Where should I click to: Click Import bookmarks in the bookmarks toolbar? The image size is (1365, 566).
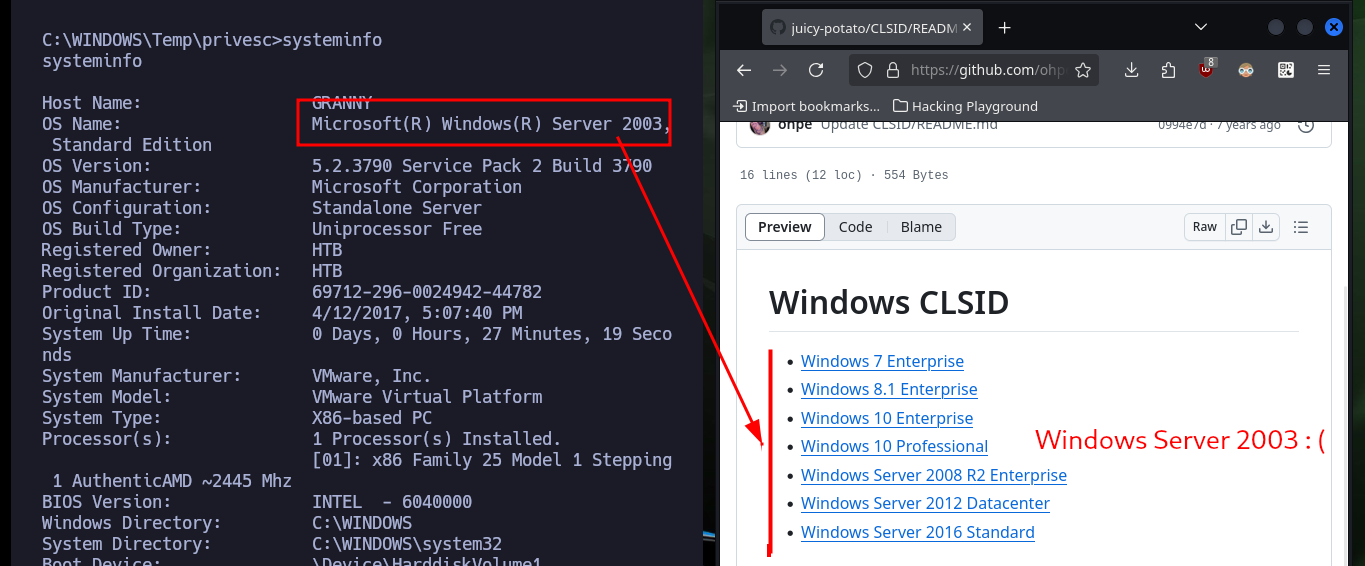coord(806,106)
